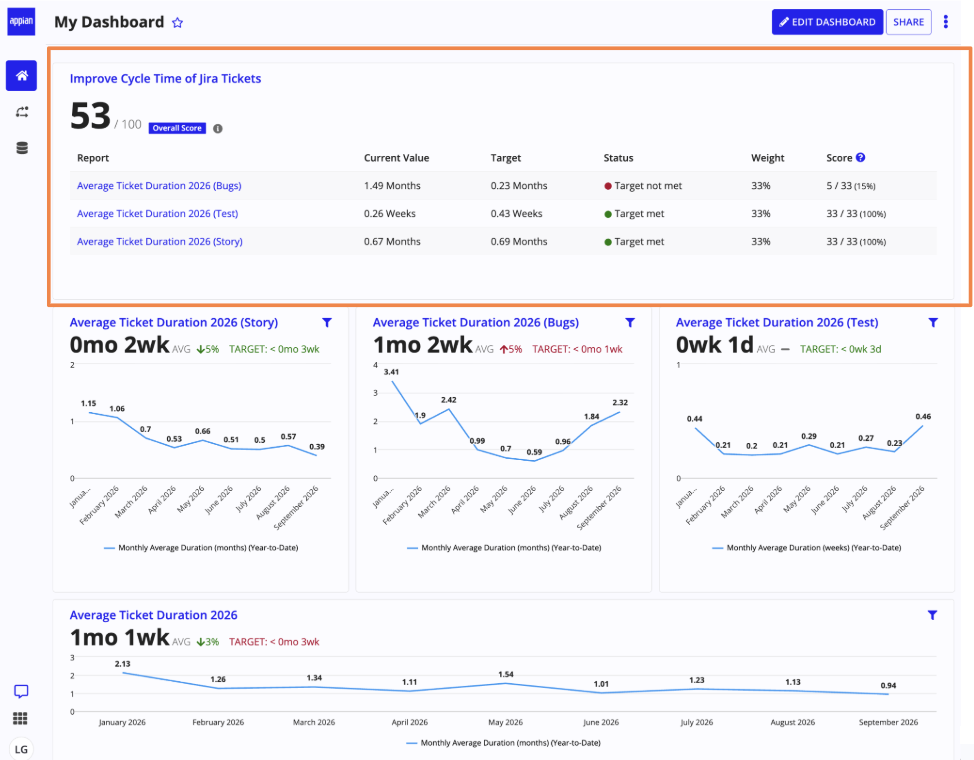Click the Score column help icon
Image resolution: width=974 pixels, height=760 pixels.
(860, 157)
